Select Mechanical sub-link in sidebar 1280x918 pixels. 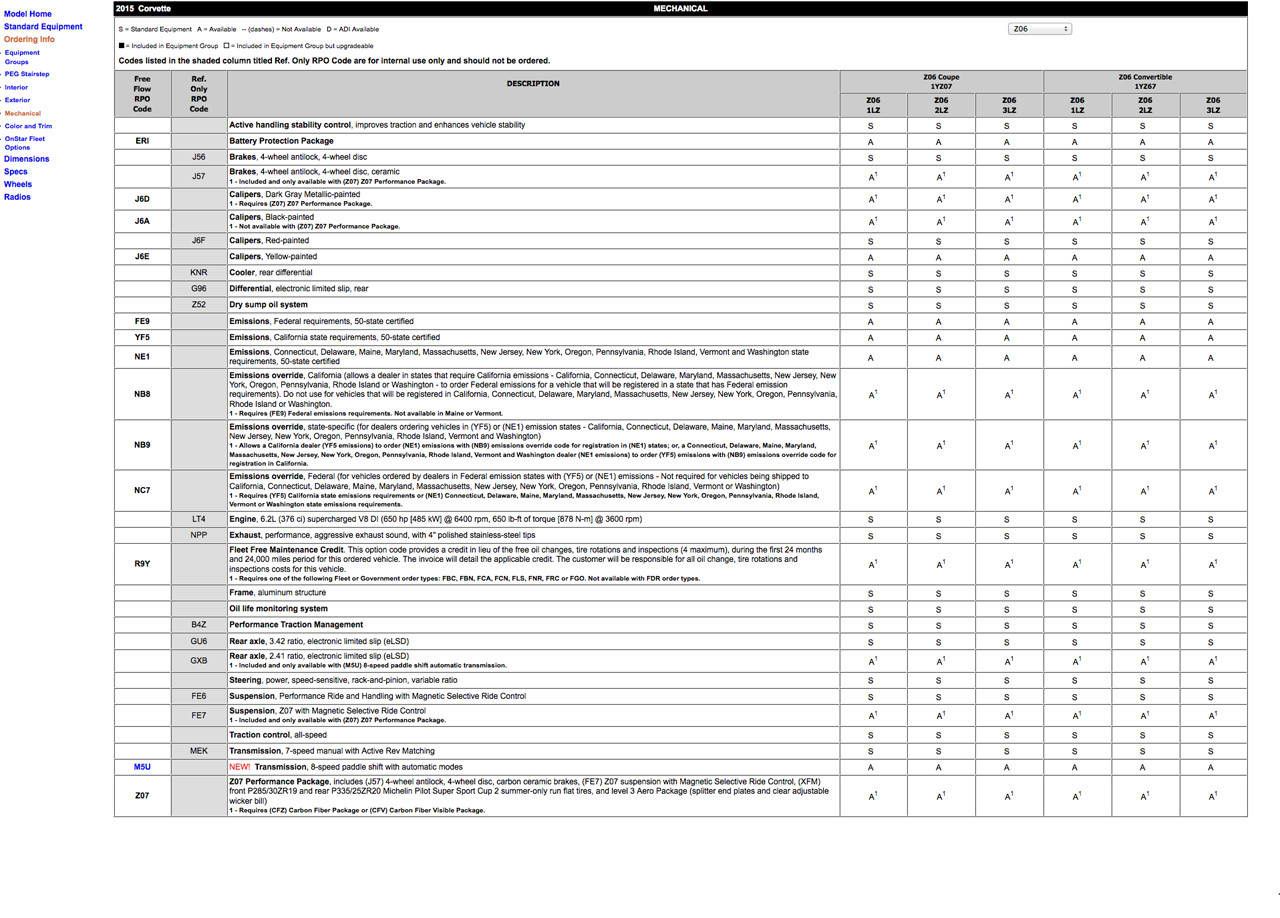pyautogui.click(x=22, y=113)
